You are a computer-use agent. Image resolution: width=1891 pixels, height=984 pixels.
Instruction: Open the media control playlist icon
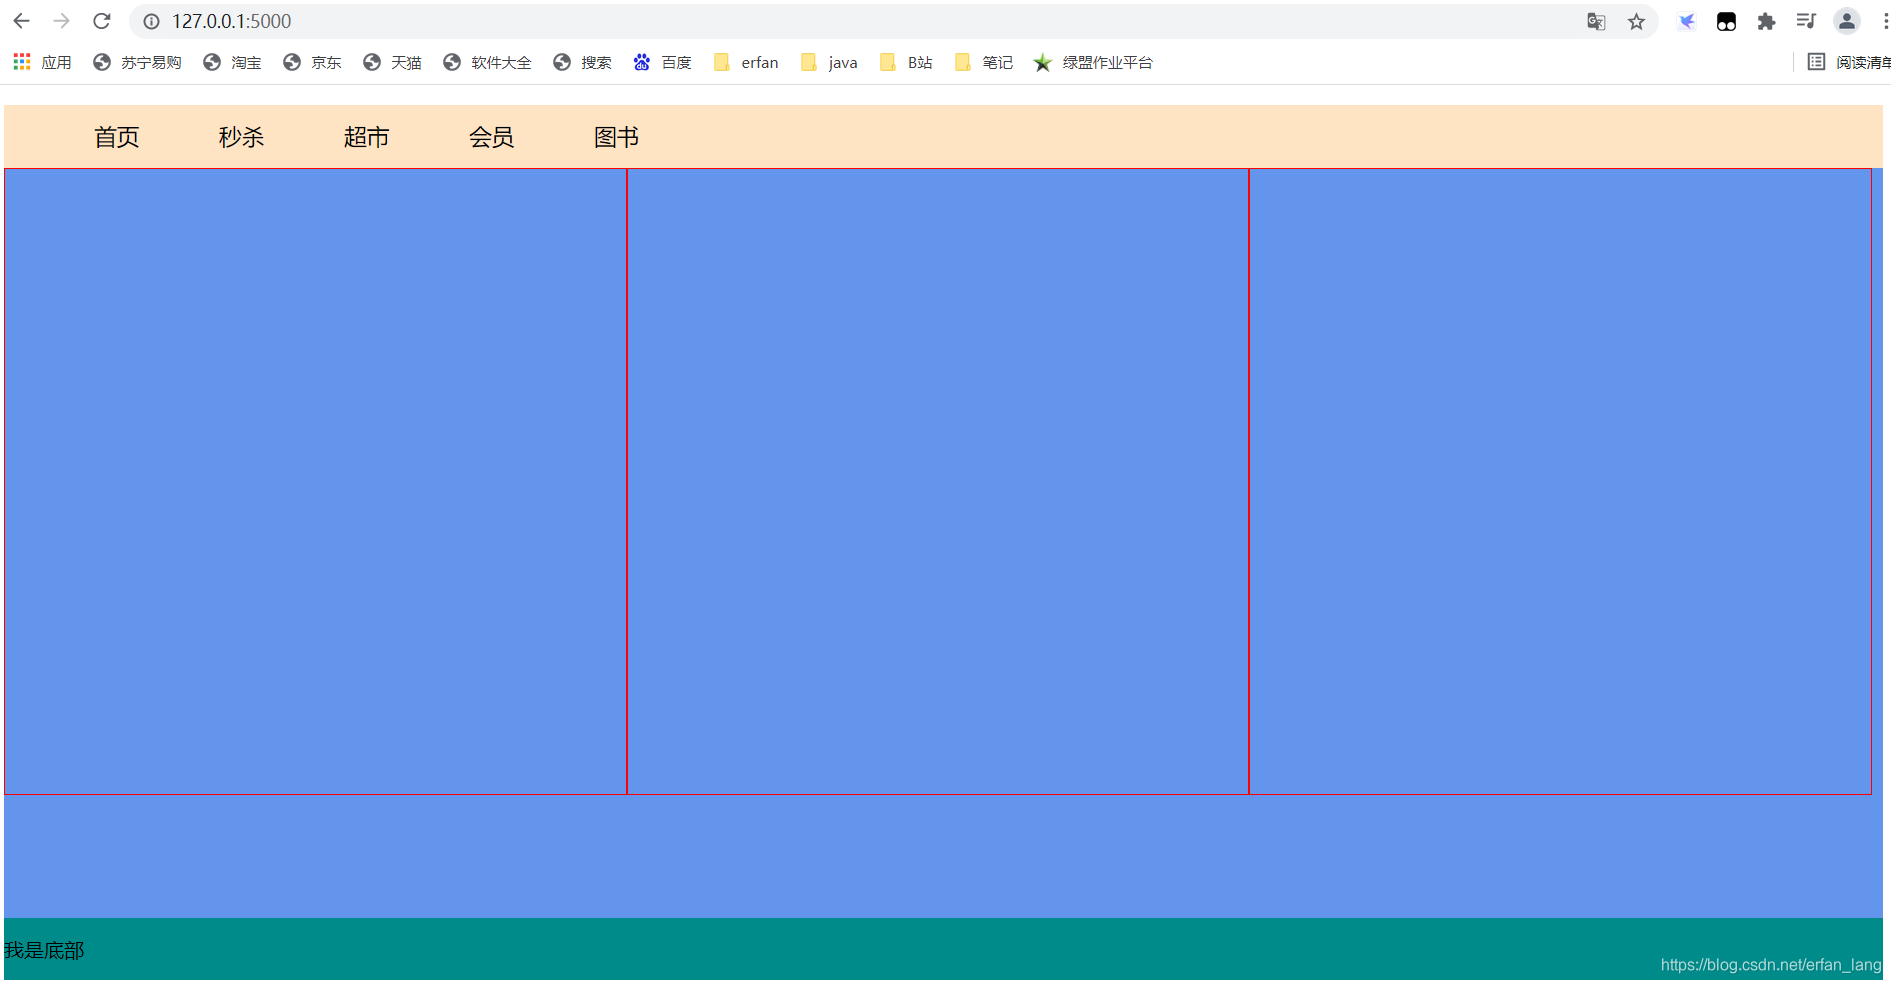(x=1806, y=21)
